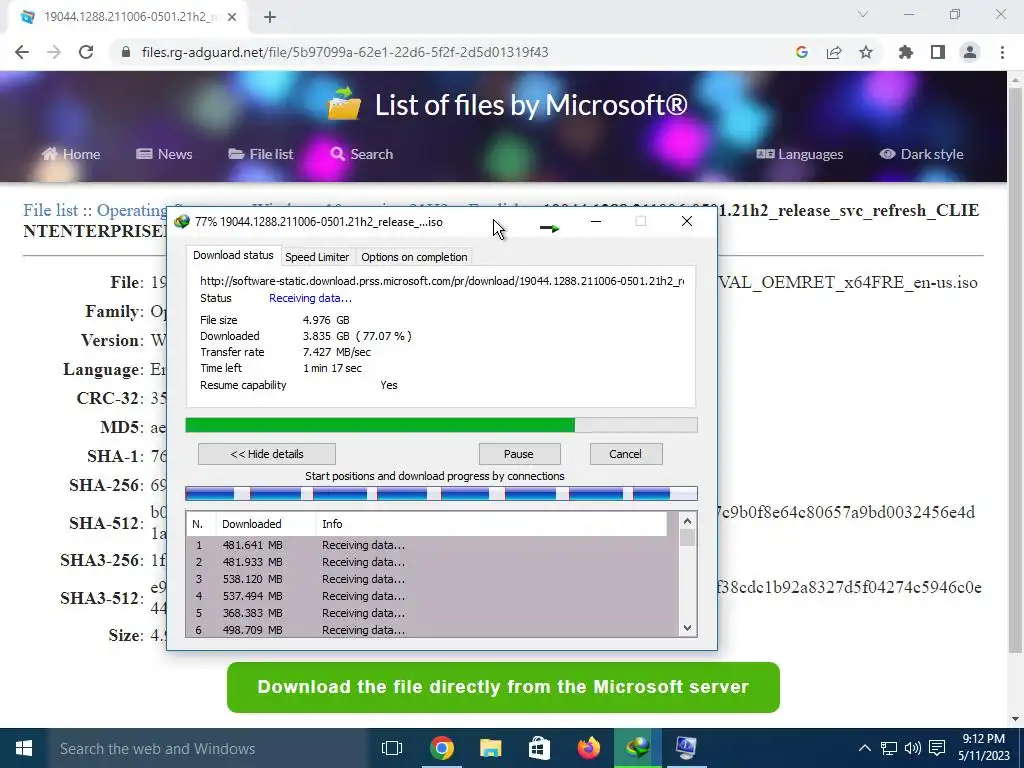Click the Info column header

pos(491,524)
